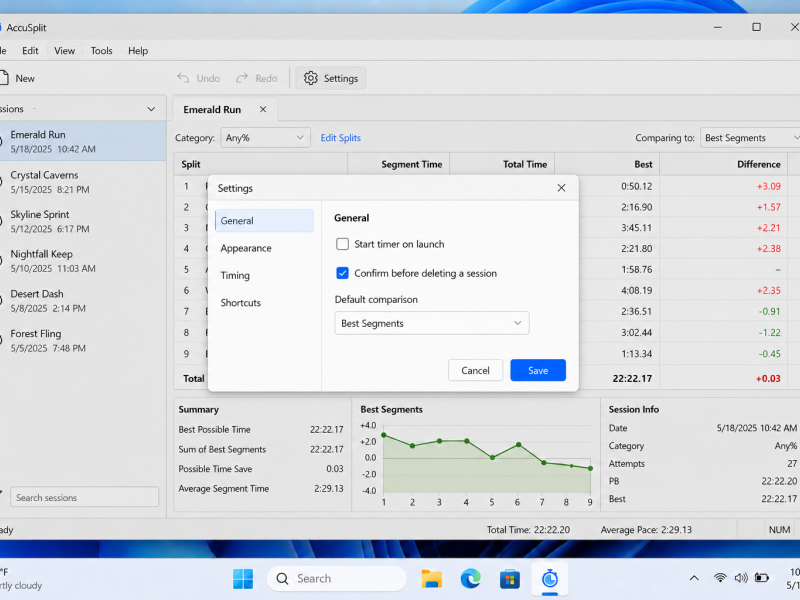Click the Cancel button
800x600 pixels.
[x=475, y=370]
